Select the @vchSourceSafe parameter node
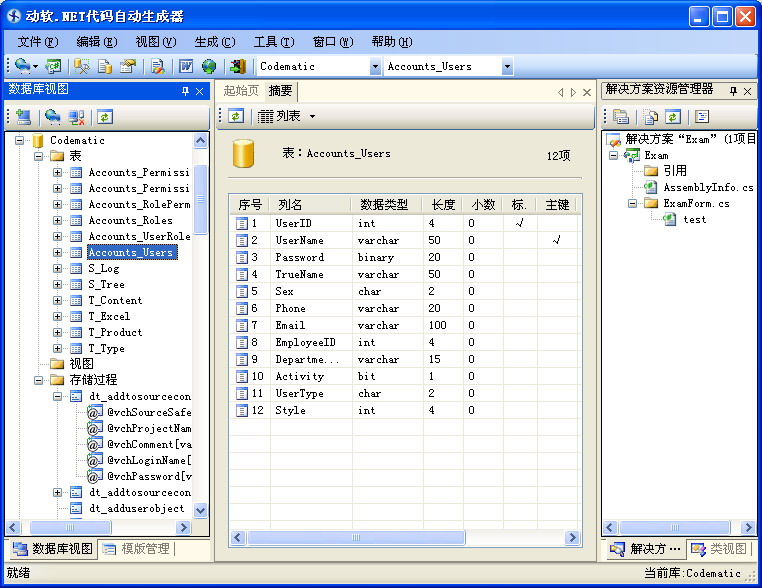 tap(149, 413)
